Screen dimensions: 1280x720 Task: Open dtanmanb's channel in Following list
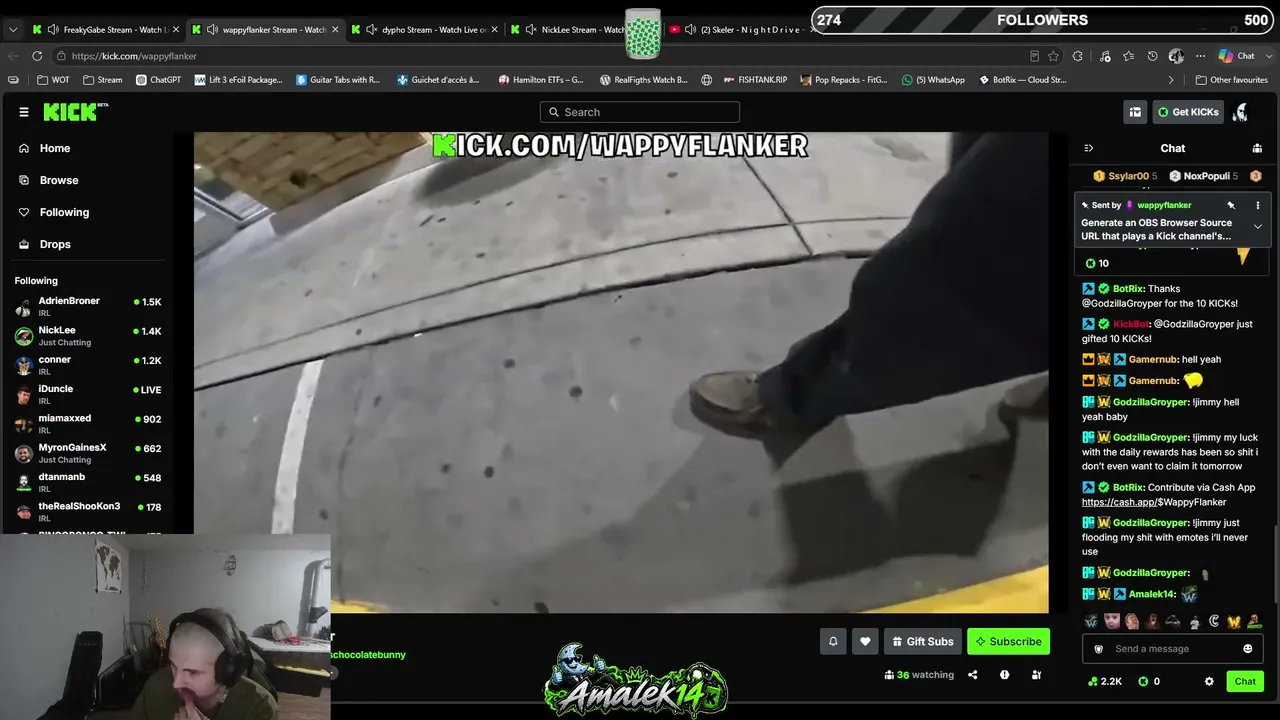88,482
